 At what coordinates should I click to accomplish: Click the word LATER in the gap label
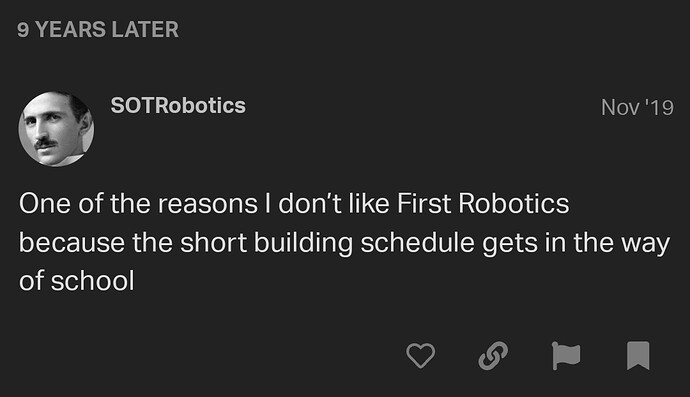tap(145, 30)
